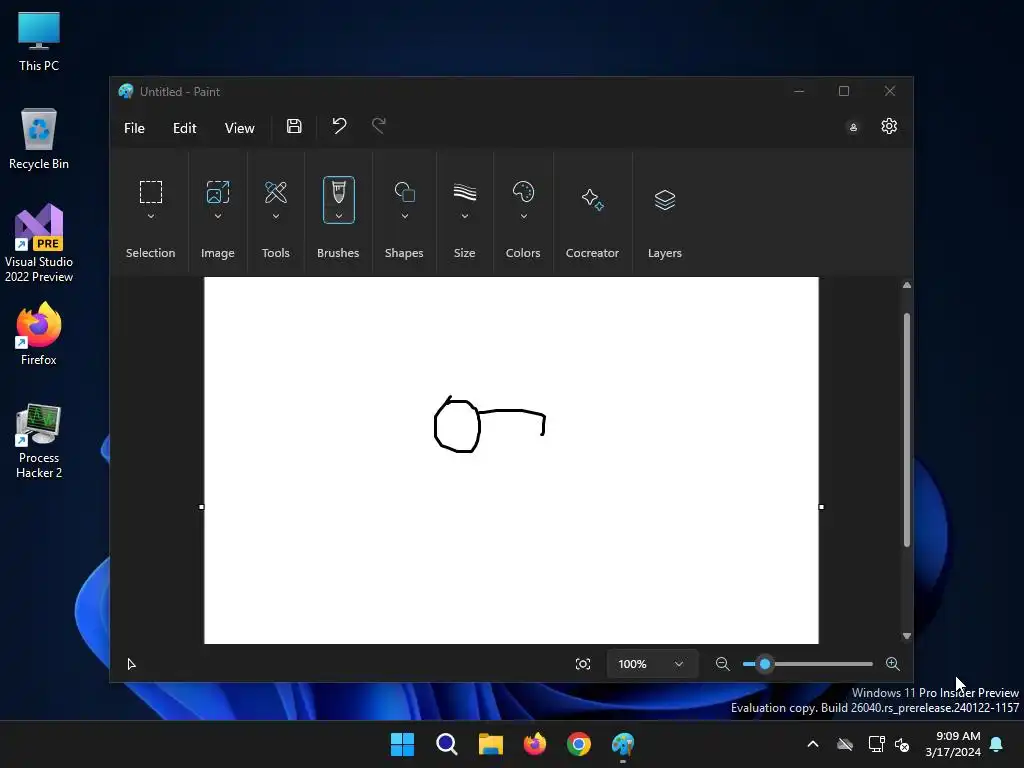The height and width of the screenshot is (768, 1024).
Task: Click the Cocreator label
Action: point(592,253)
